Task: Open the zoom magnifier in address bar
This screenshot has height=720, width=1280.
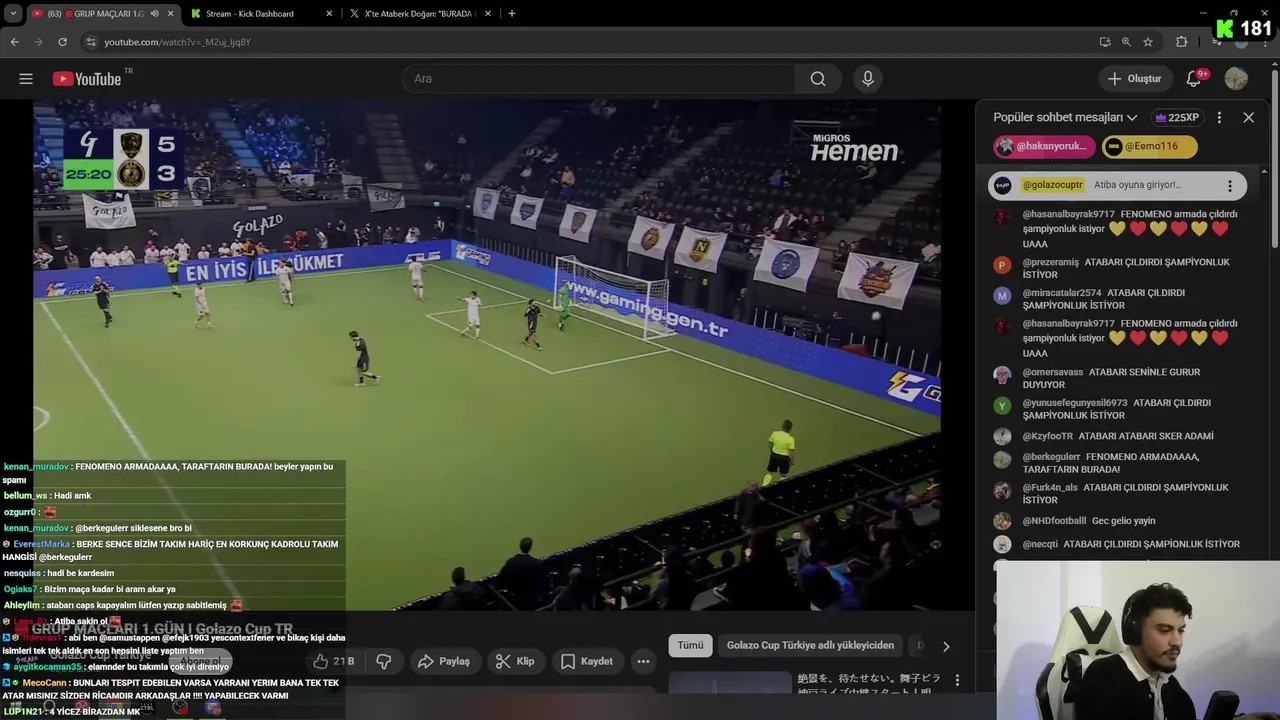Action: [x=1126, y=42]
